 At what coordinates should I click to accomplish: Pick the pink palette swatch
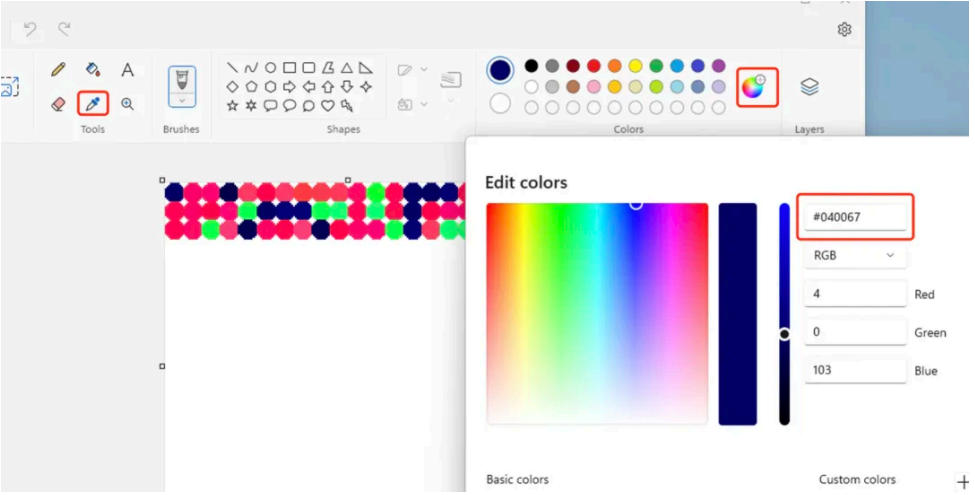tap(594, 86)
